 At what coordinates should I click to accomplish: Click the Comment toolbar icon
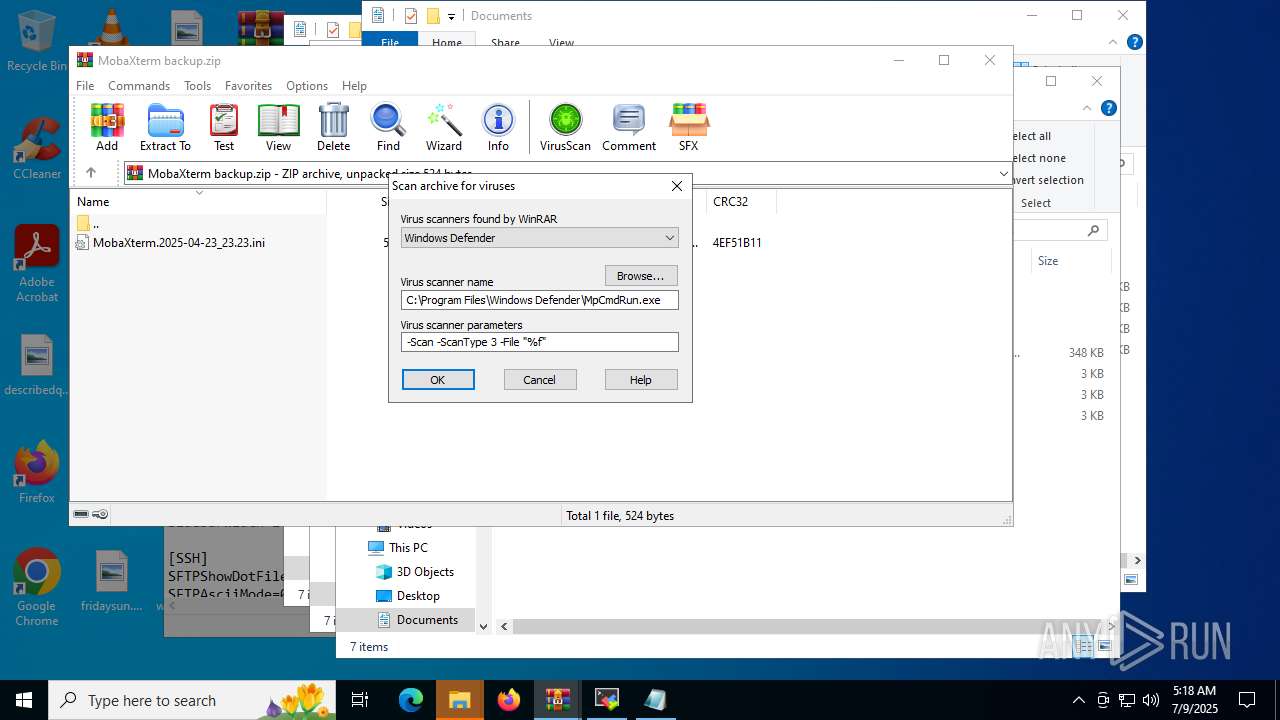point(629,127)
